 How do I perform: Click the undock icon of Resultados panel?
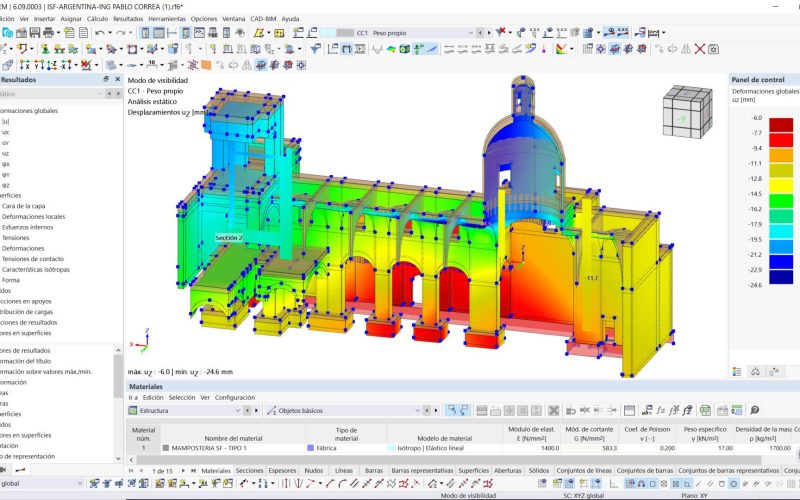point(106,79)
